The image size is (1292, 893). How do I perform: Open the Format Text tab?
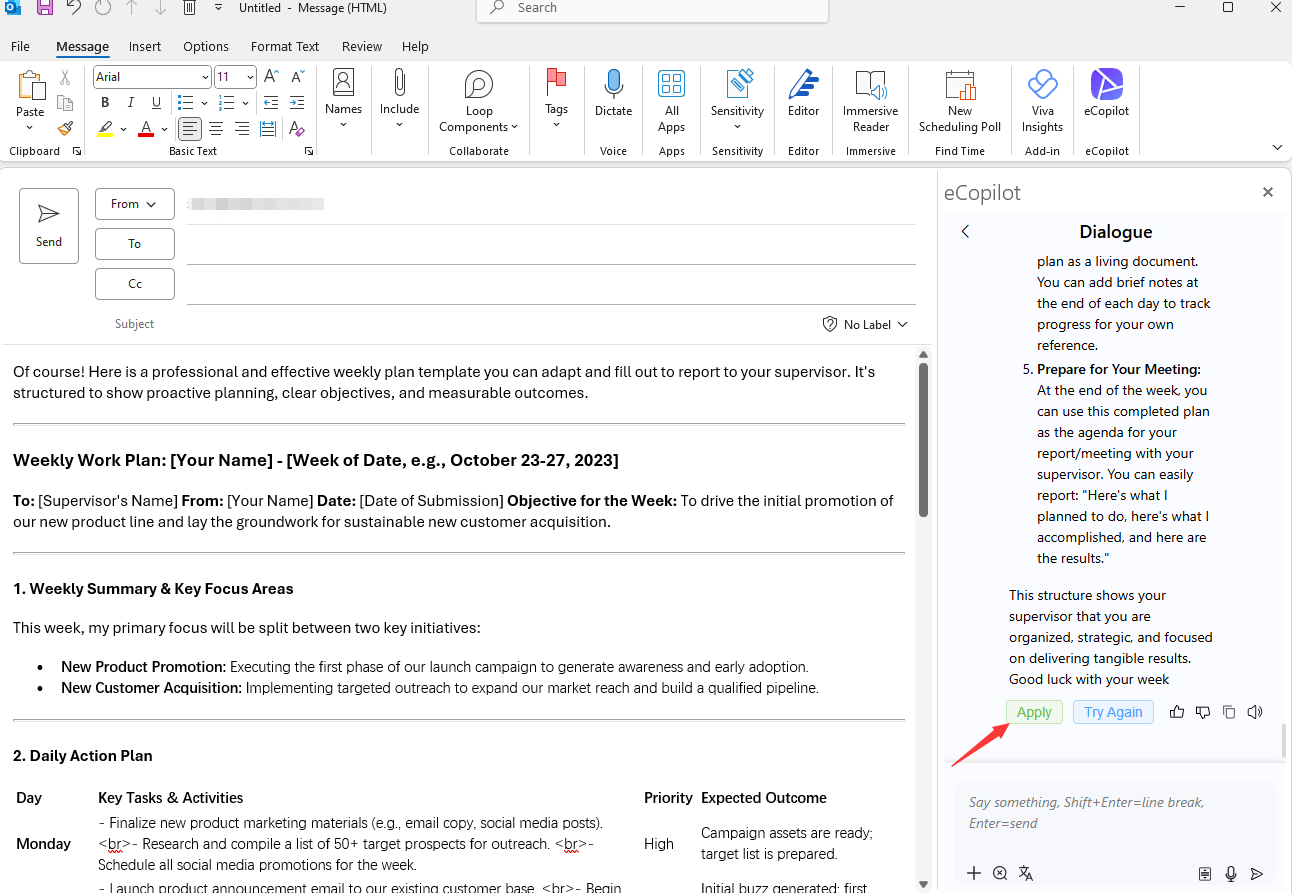click(x=285, y=46)
